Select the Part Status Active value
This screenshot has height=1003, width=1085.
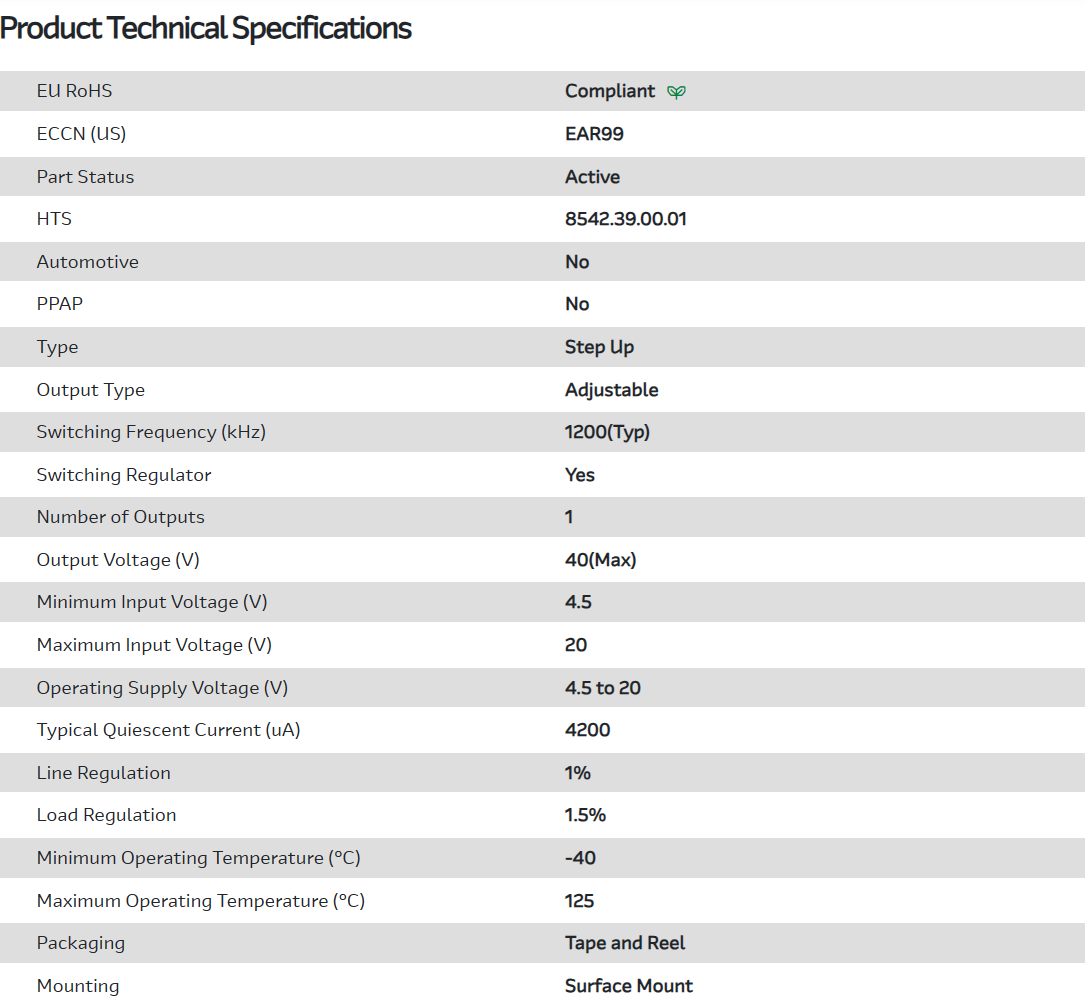[592, 177]
